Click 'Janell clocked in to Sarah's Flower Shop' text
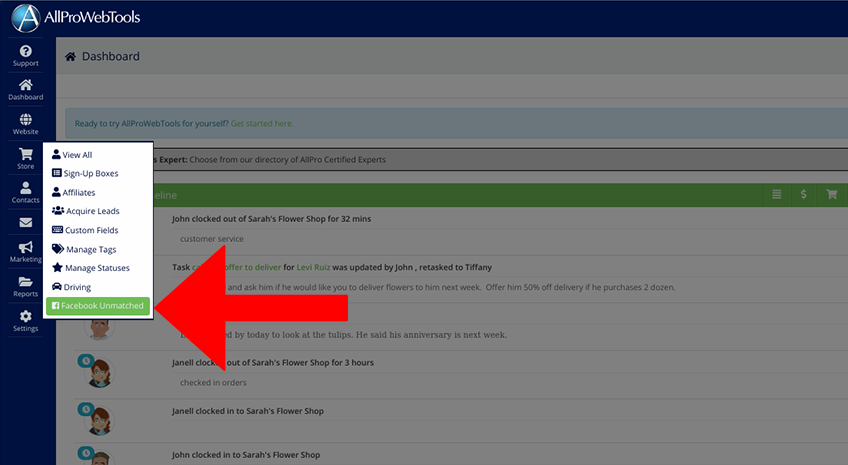The height and width of the screenshot is (465, 848). click(x=248, y=411)
